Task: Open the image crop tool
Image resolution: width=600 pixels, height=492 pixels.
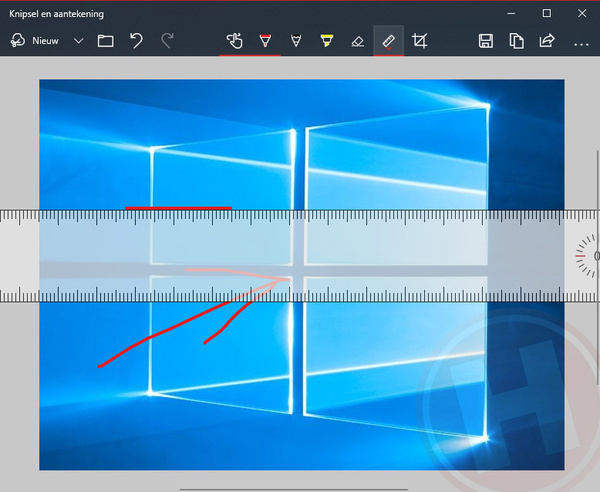Action: (x=419, y=41)
